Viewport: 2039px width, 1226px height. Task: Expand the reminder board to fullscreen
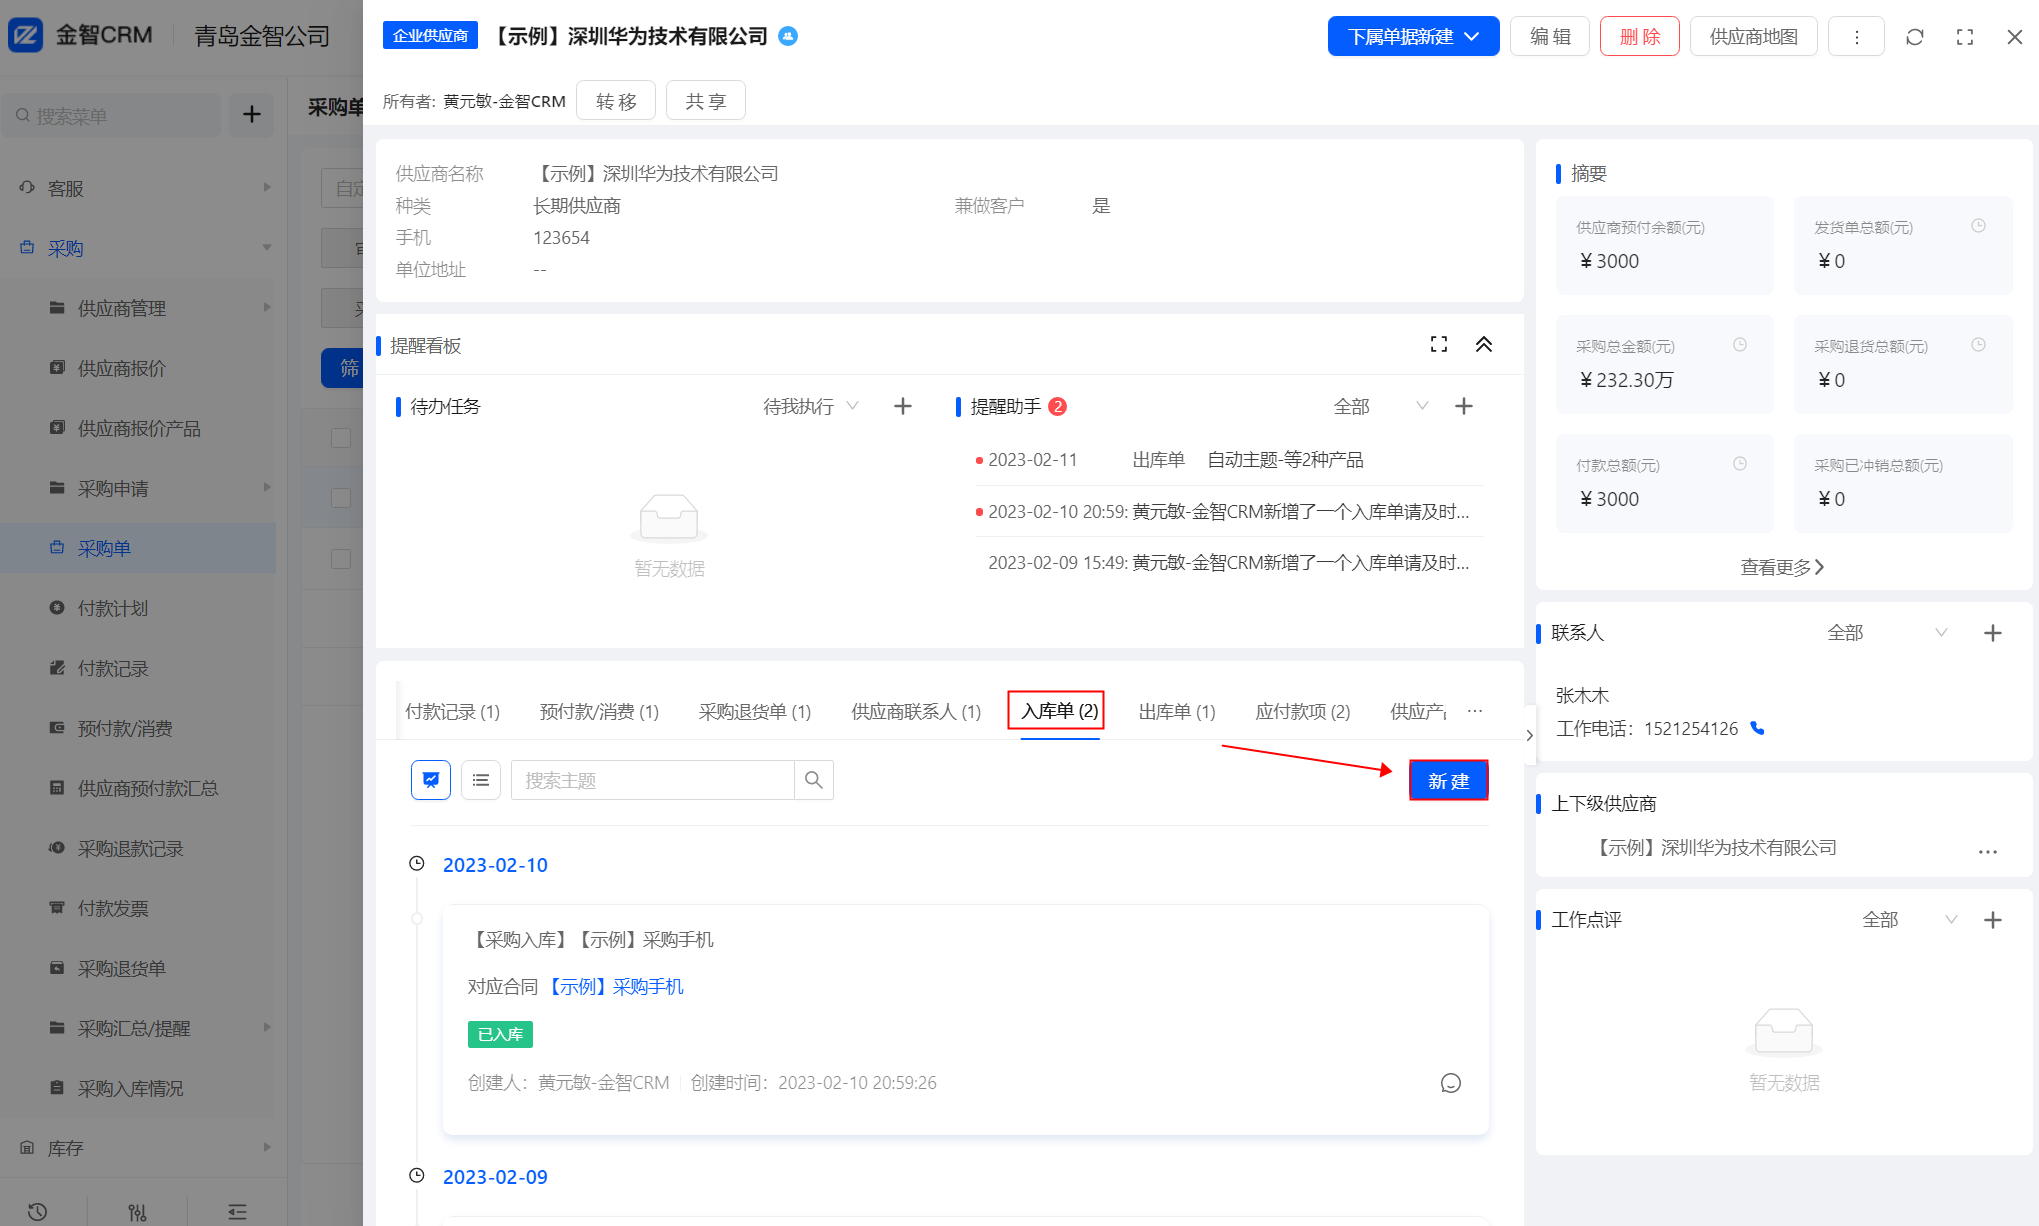[1438, 344]
